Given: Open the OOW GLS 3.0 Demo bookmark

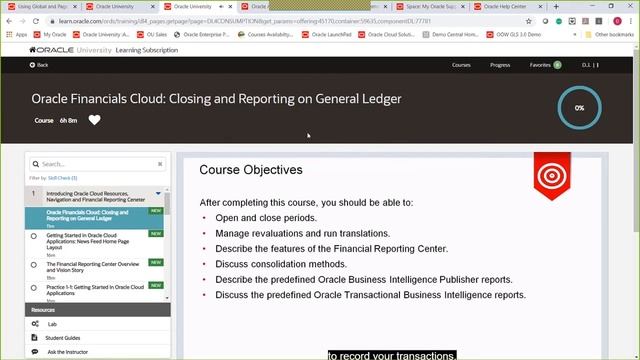Looking at the screenshot, I should click(513, 35).
